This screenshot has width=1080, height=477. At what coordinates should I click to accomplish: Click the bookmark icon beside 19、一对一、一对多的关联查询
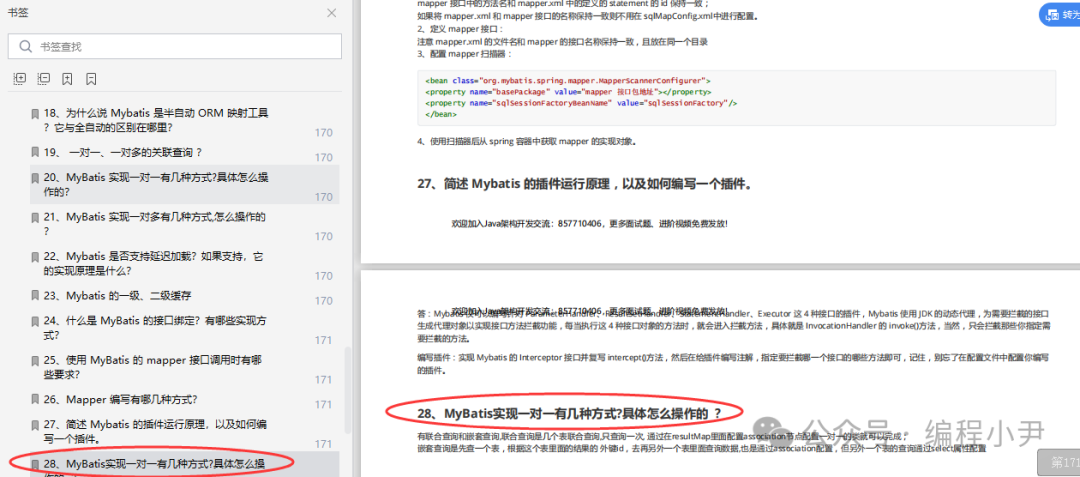click(35, 152)
